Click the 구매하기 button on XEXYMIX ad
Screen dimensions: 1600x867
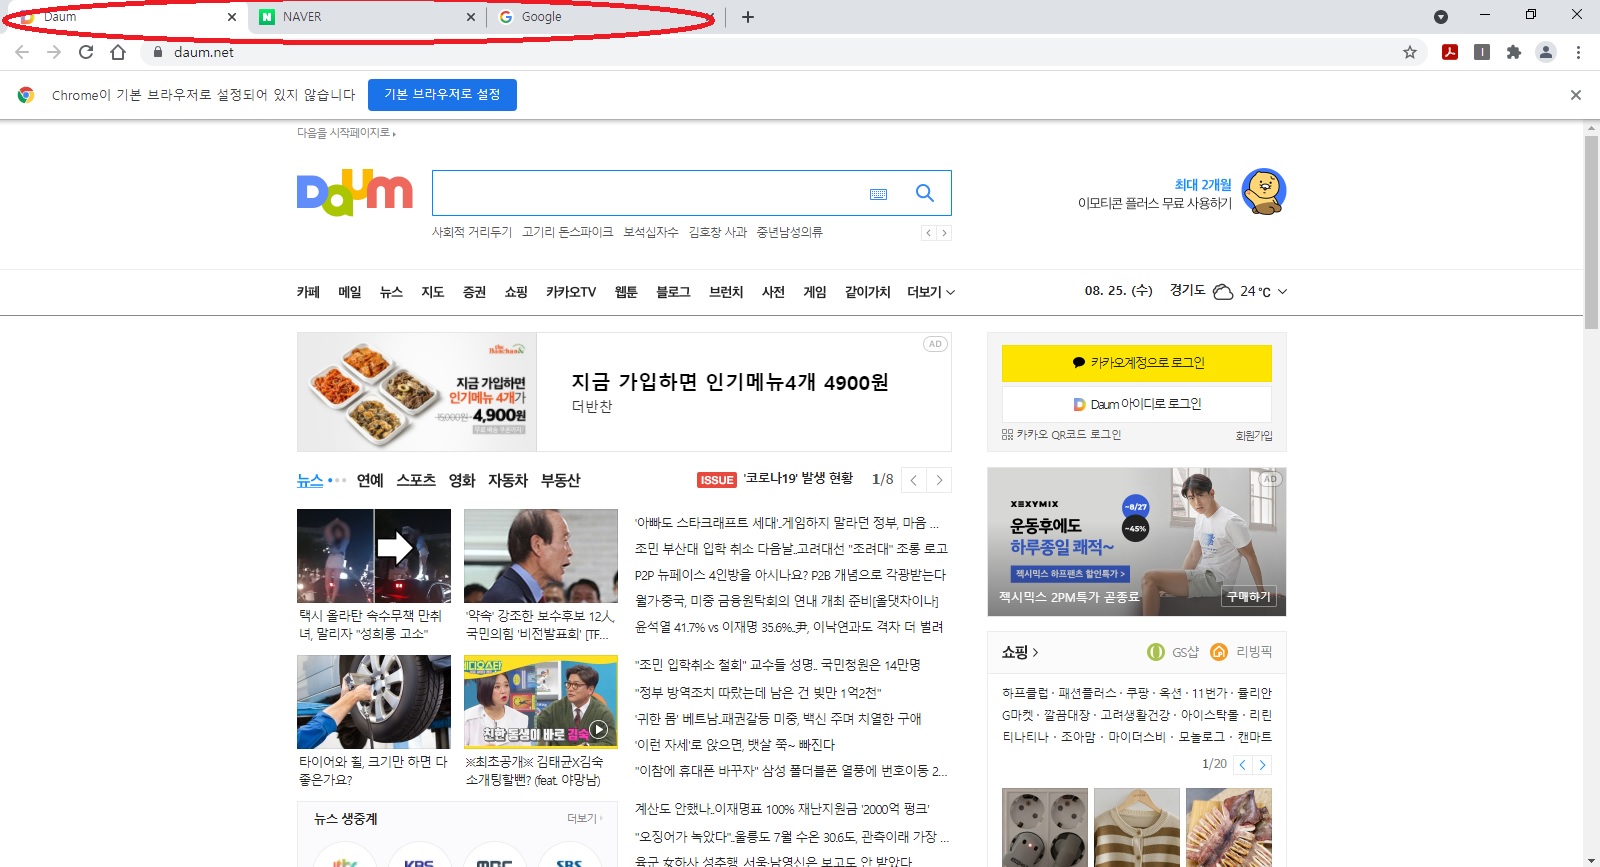point(1249,597)
